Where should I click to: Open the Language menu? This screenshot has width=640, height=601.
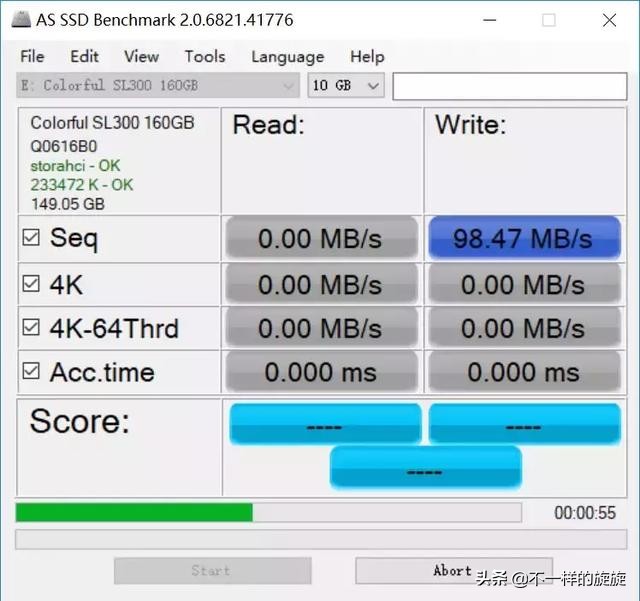(x=288, y=57)
